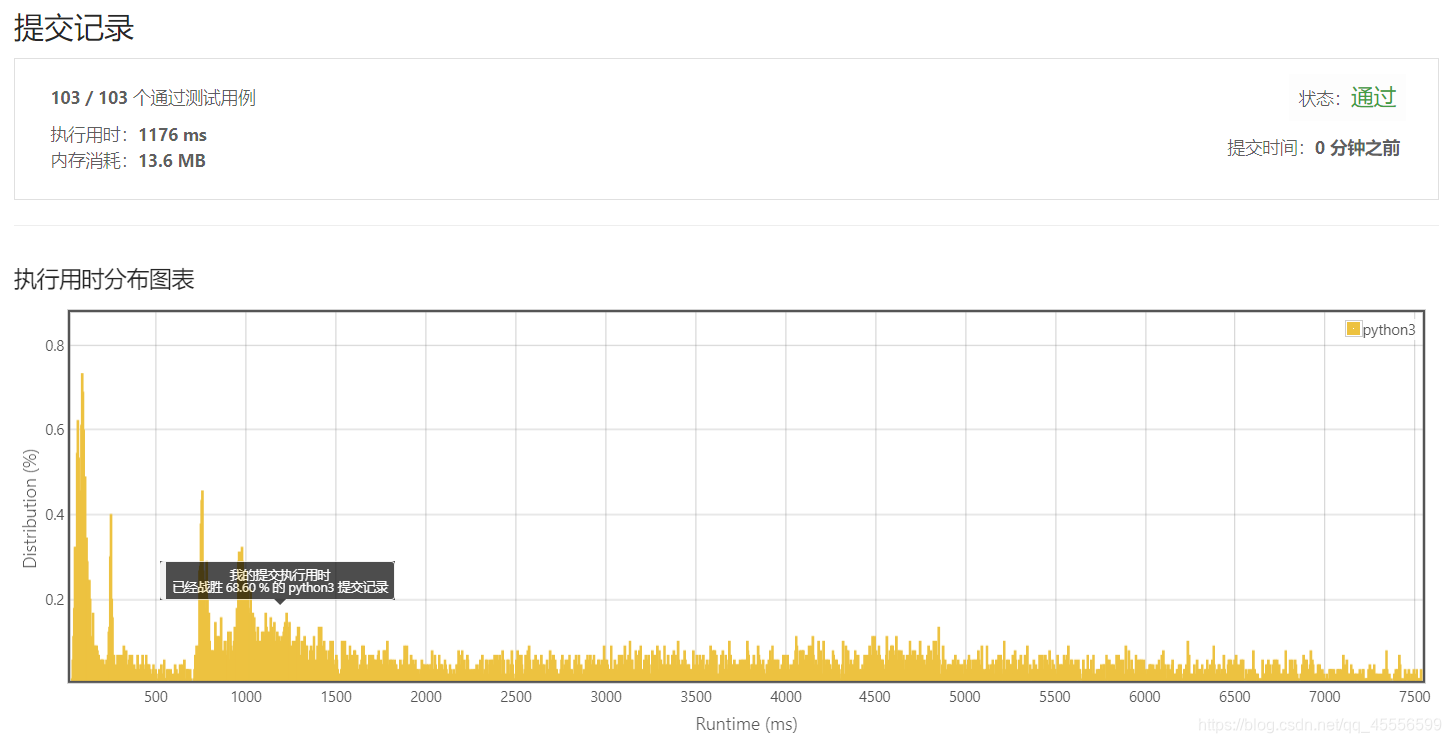This screenshot has height=743, width=1451.
Task: Click the 通过 status link
Action: tap(1373, 97)
